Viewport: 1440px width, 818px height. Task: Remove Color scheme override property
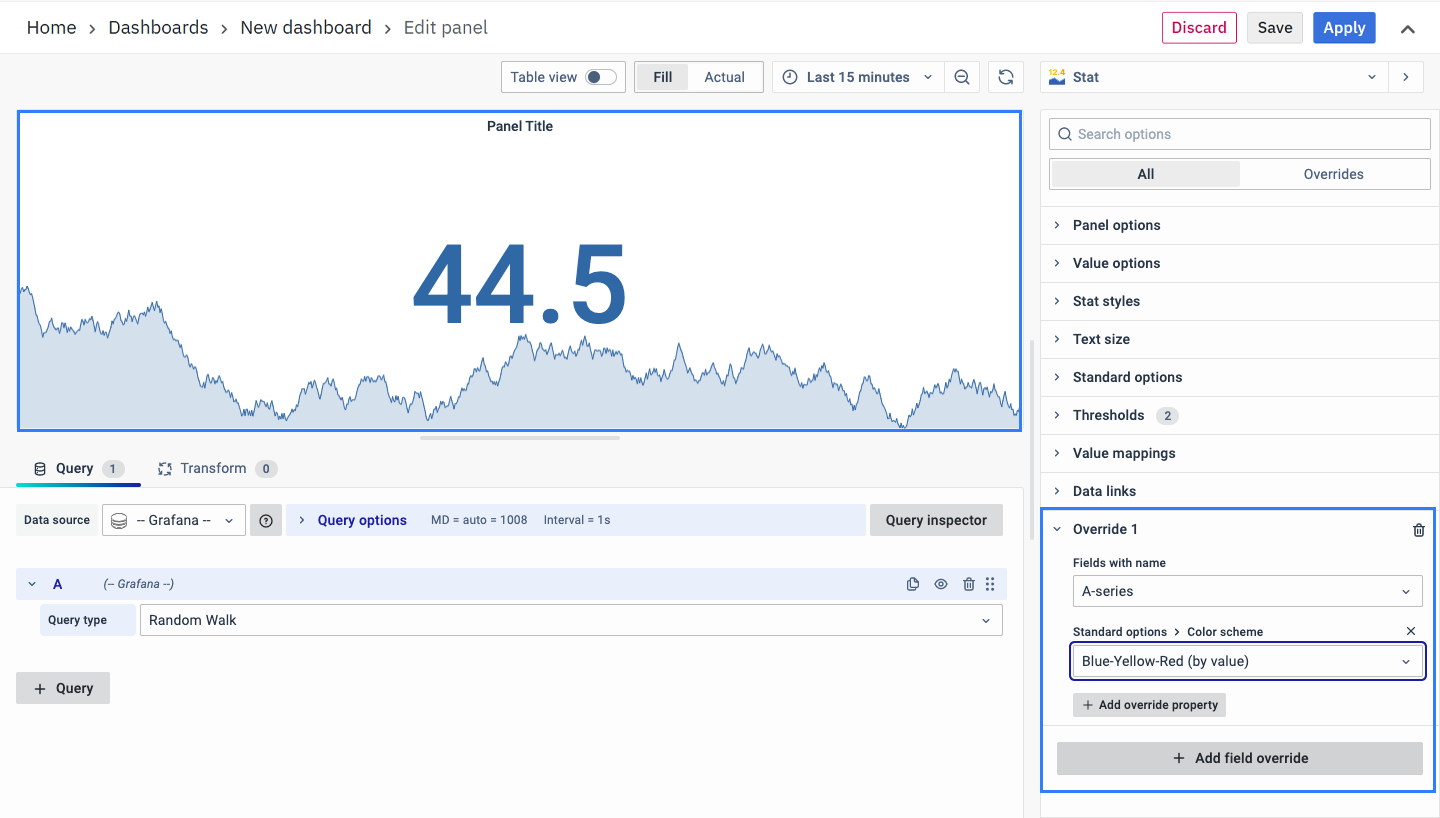click(x=1411, y=631)
